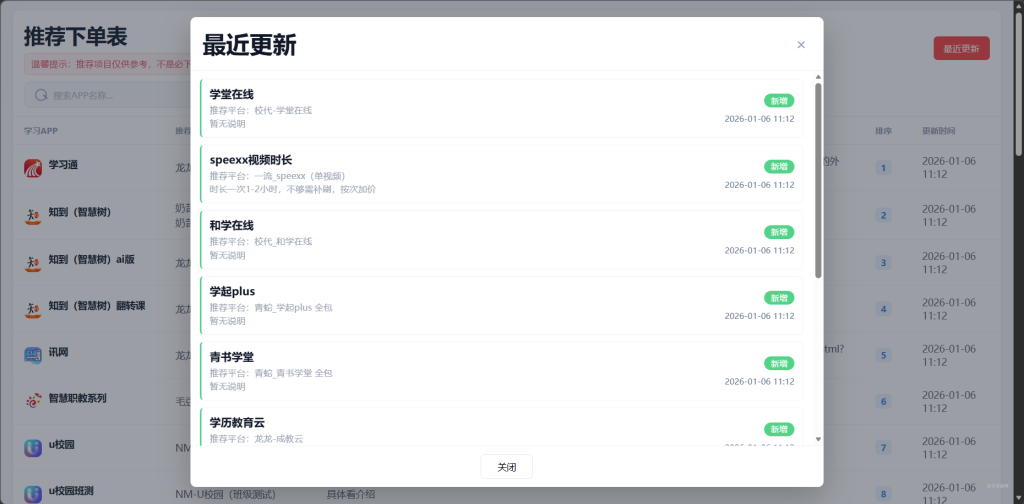Click the 知到（智慧树） app icon

click(x=33, y=215)
